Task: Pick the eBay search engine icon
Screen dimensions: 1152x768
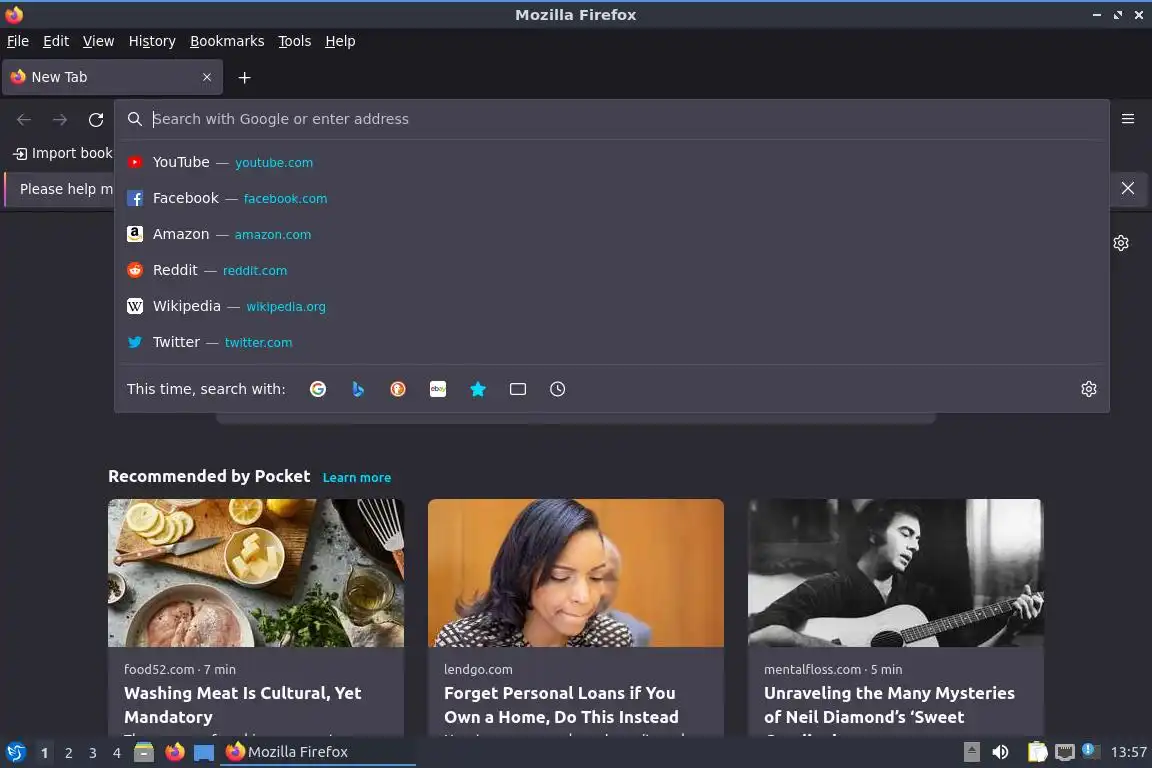Action: click(x=438, y=389)
